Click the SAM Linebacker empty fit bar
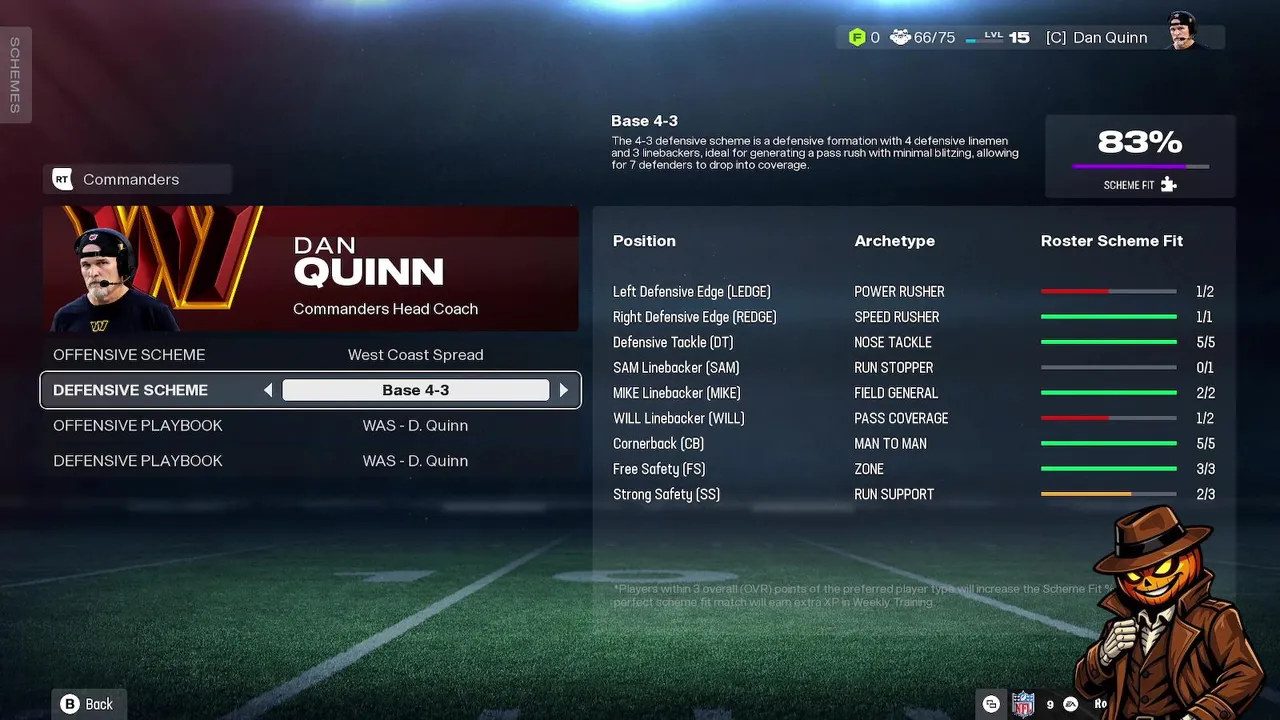The width and height of the screenshot is (1280, 720). coord(1108,368)
